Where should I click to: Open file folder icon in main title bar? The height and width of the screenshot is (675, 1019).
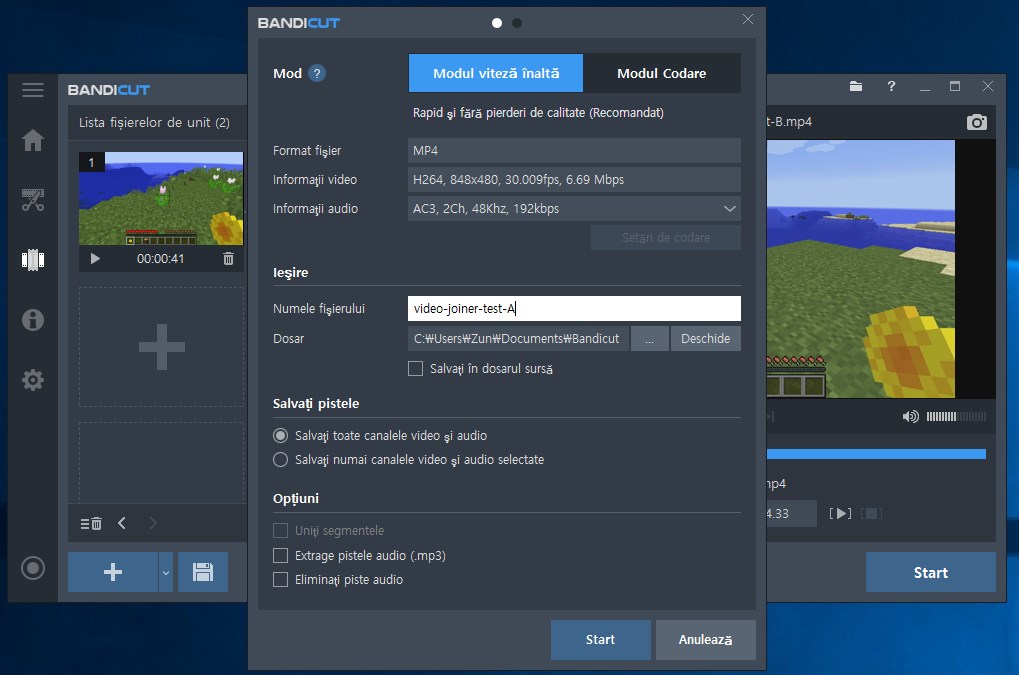tap(856, 86)
